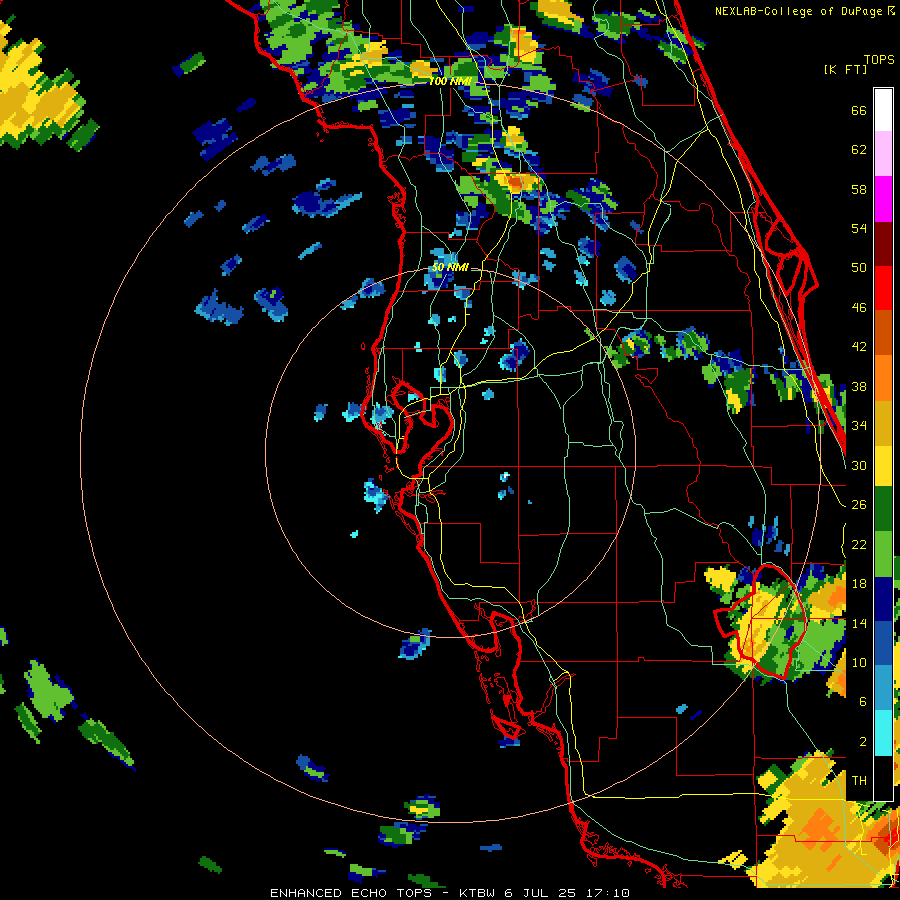The height and width of the screenshot is (900, 900).
Task: Click the 62 legend value
Action: coord(859,150)
